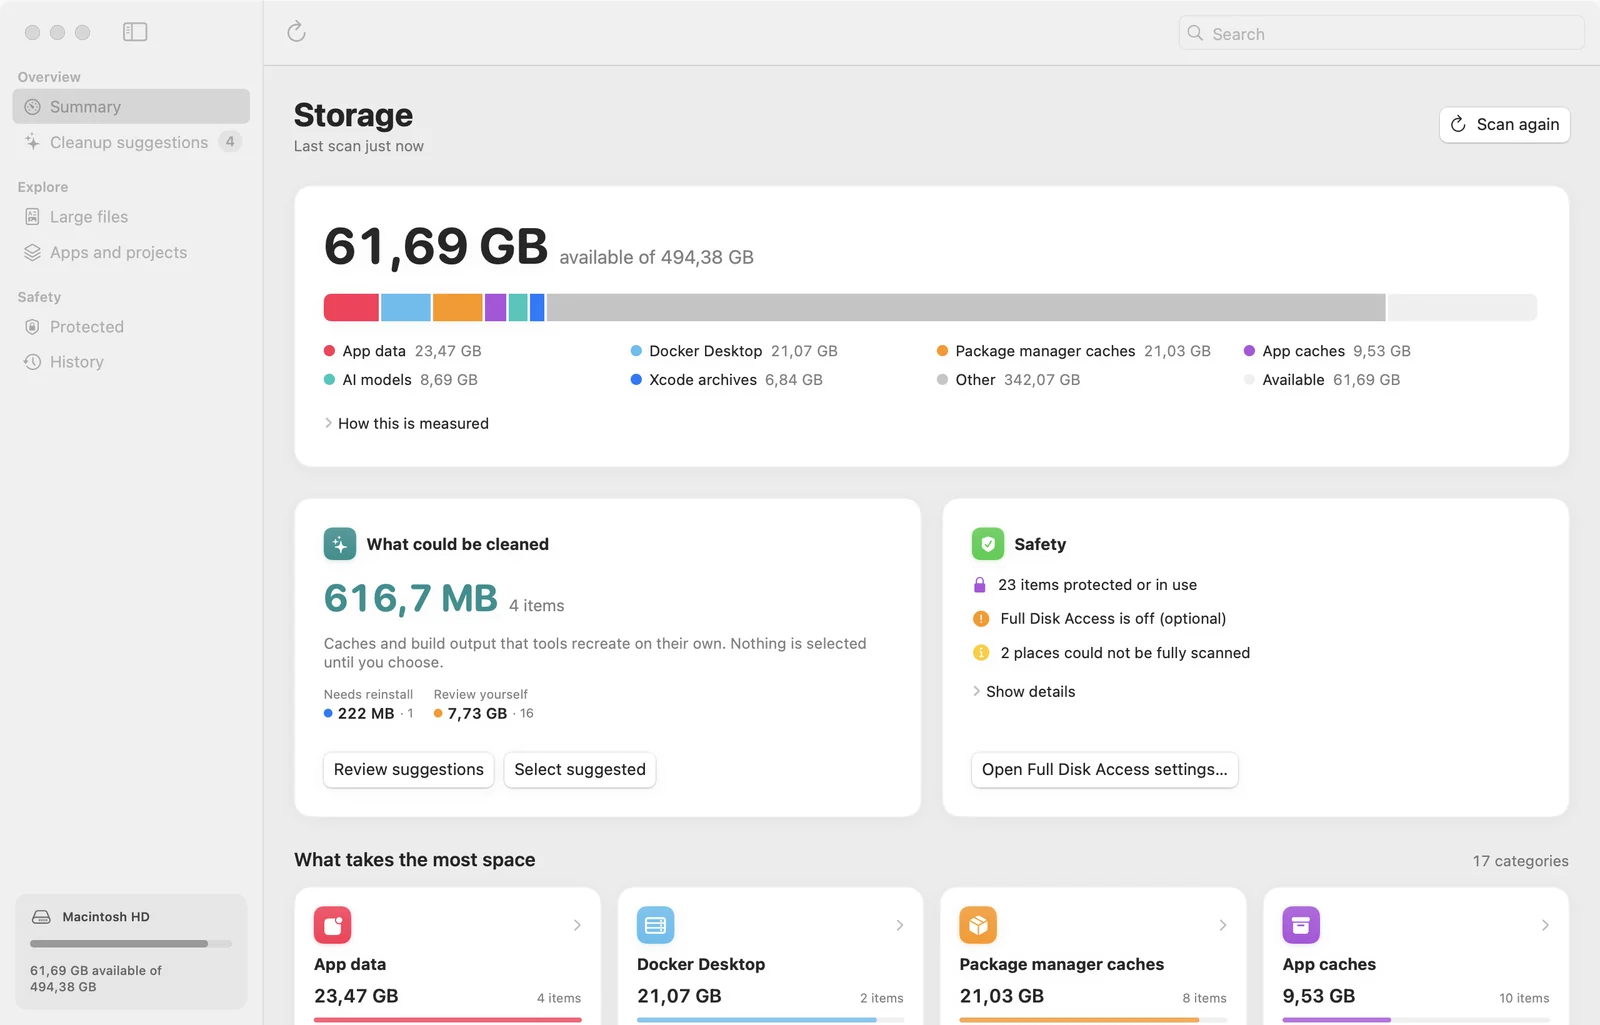Click the green shield Safety icon
Image resolution: width=1600 pixels, height=1025 pixels.
(x=988, y=544)
